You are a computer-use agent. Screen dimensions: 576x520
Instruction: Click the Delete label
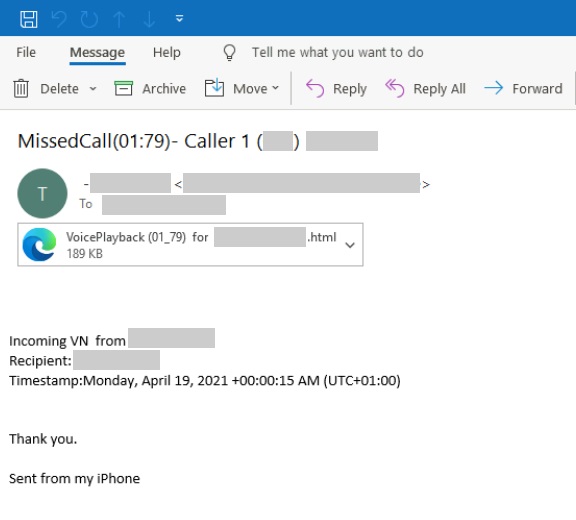tap(60, 89)
